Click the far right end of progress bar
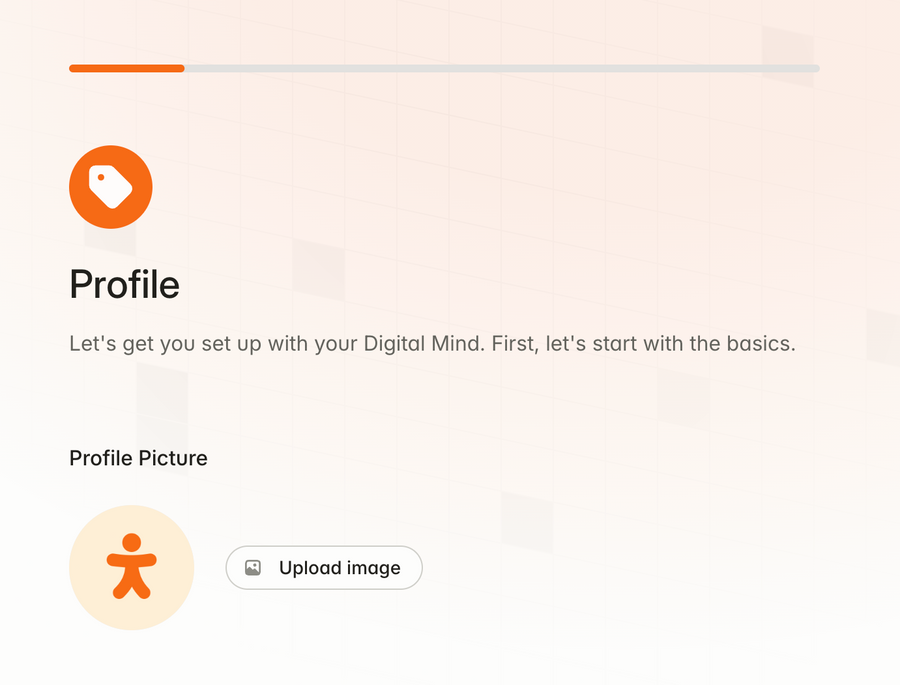This screenshot has width=900, height=685. coord(815,68)
